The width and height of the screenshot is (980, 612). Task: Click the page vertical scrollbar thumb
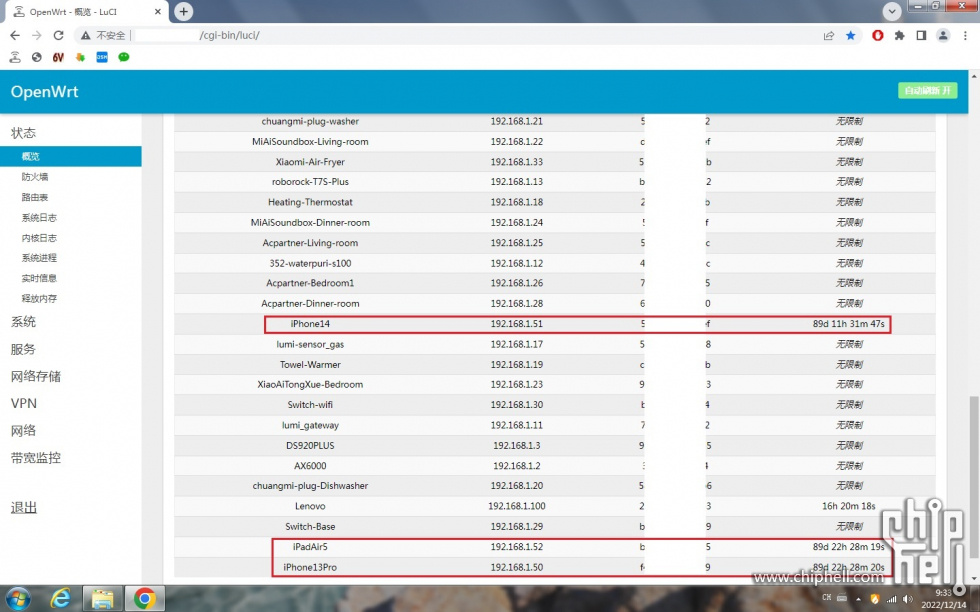[974, 475]
